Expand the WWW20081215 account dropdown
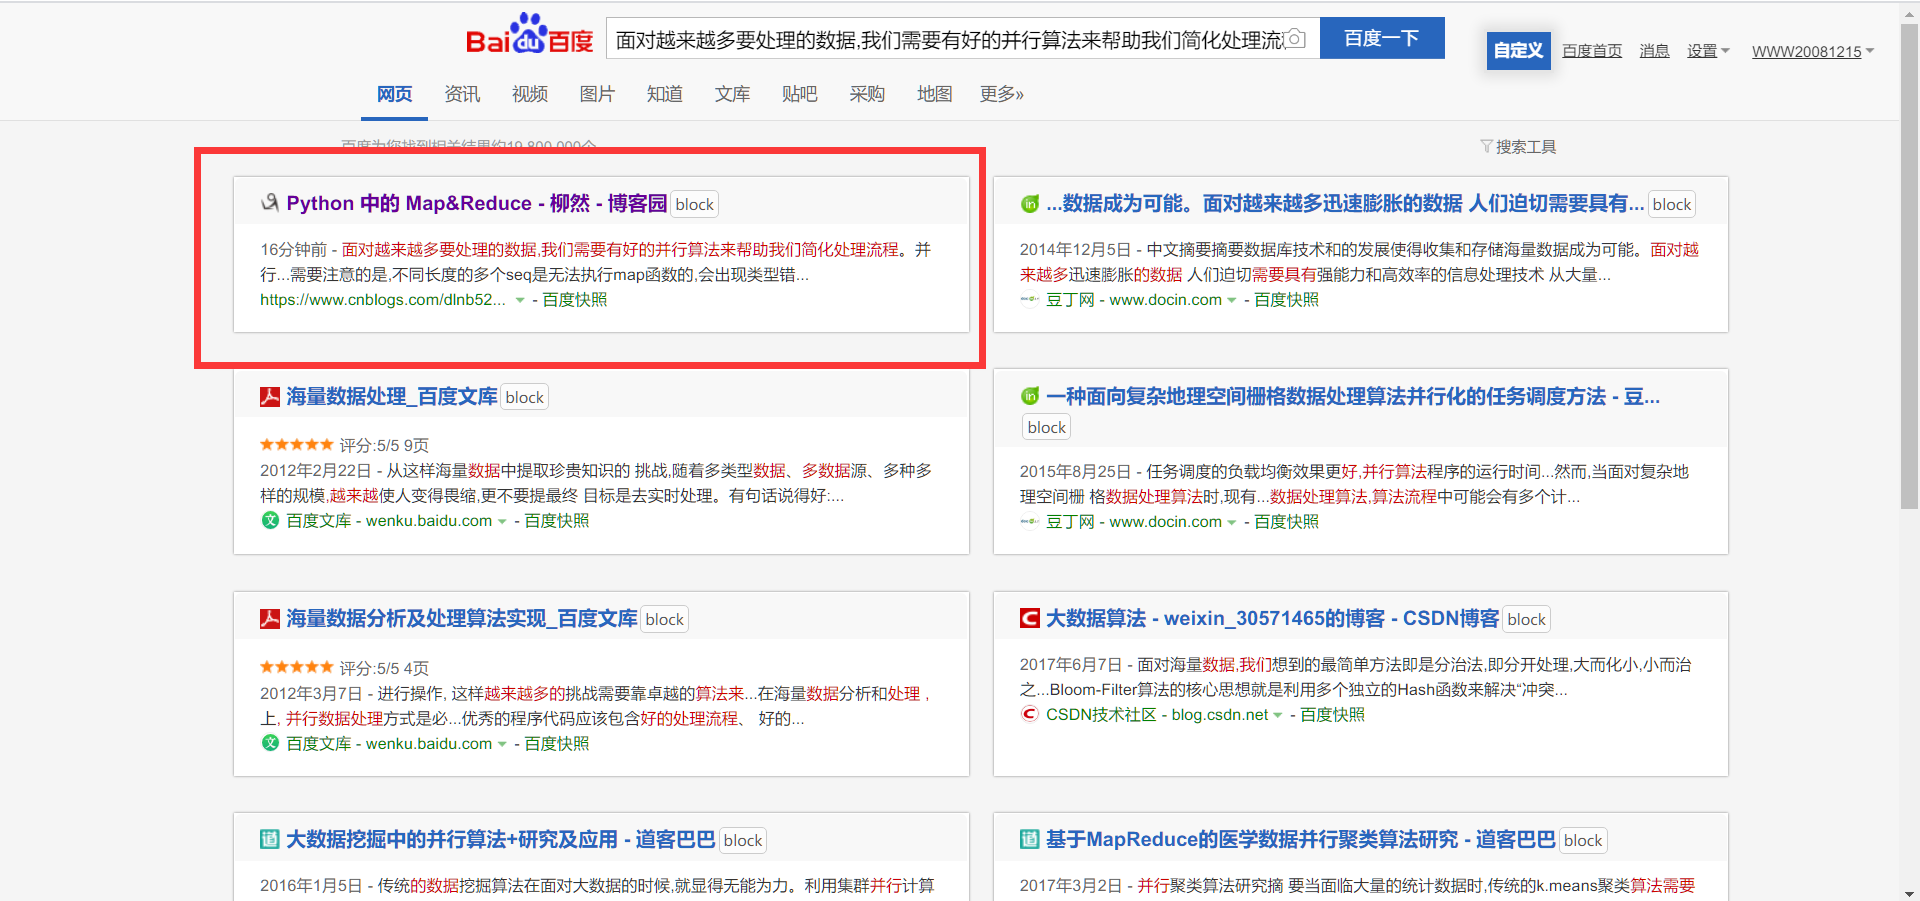Viewport: 1920px width, 901px height. click(1812, 51)
